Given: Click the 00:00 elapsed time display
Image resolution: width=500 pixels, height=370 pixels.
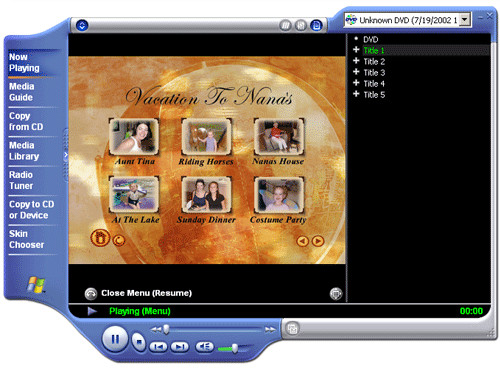Looking at the screenshot, I should [471, 311].
